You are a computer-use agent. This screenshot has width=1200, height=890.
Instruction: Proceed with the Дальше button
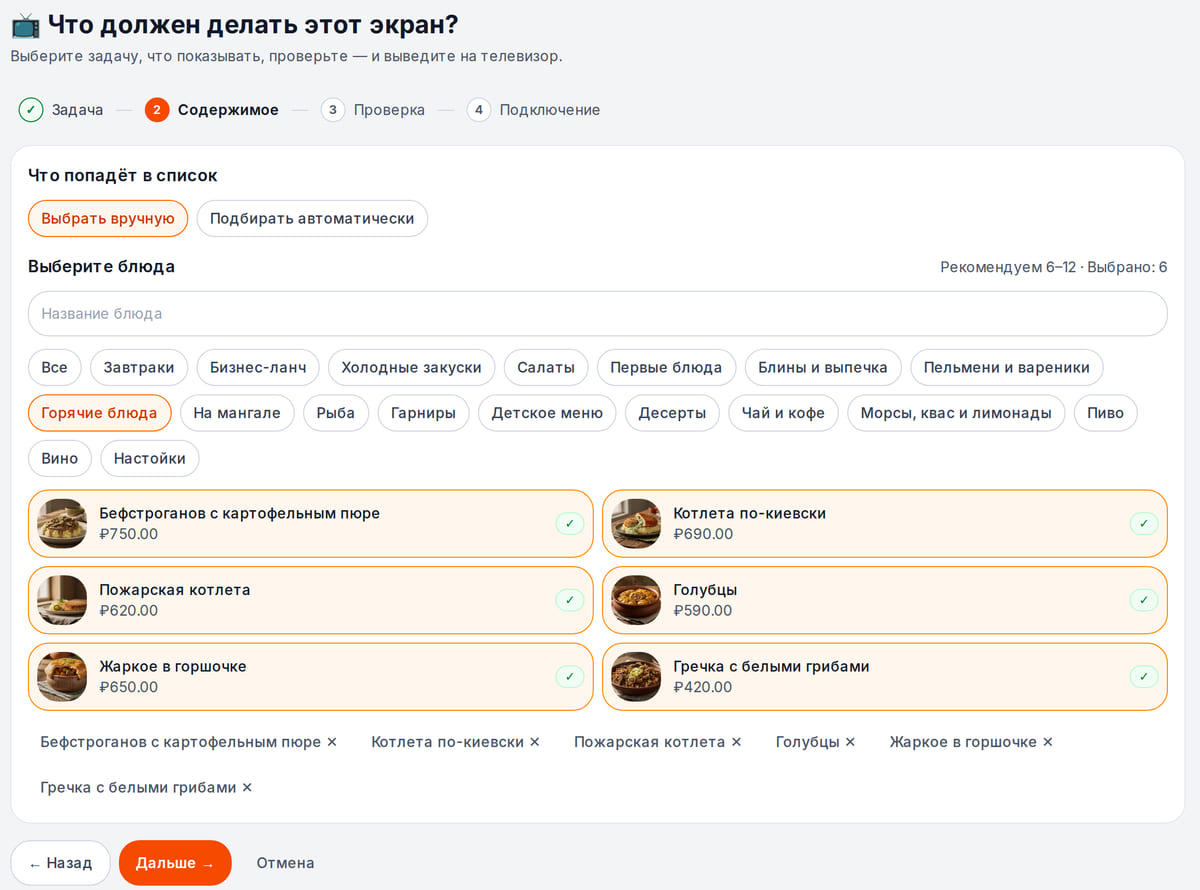(x=175, y=863)
